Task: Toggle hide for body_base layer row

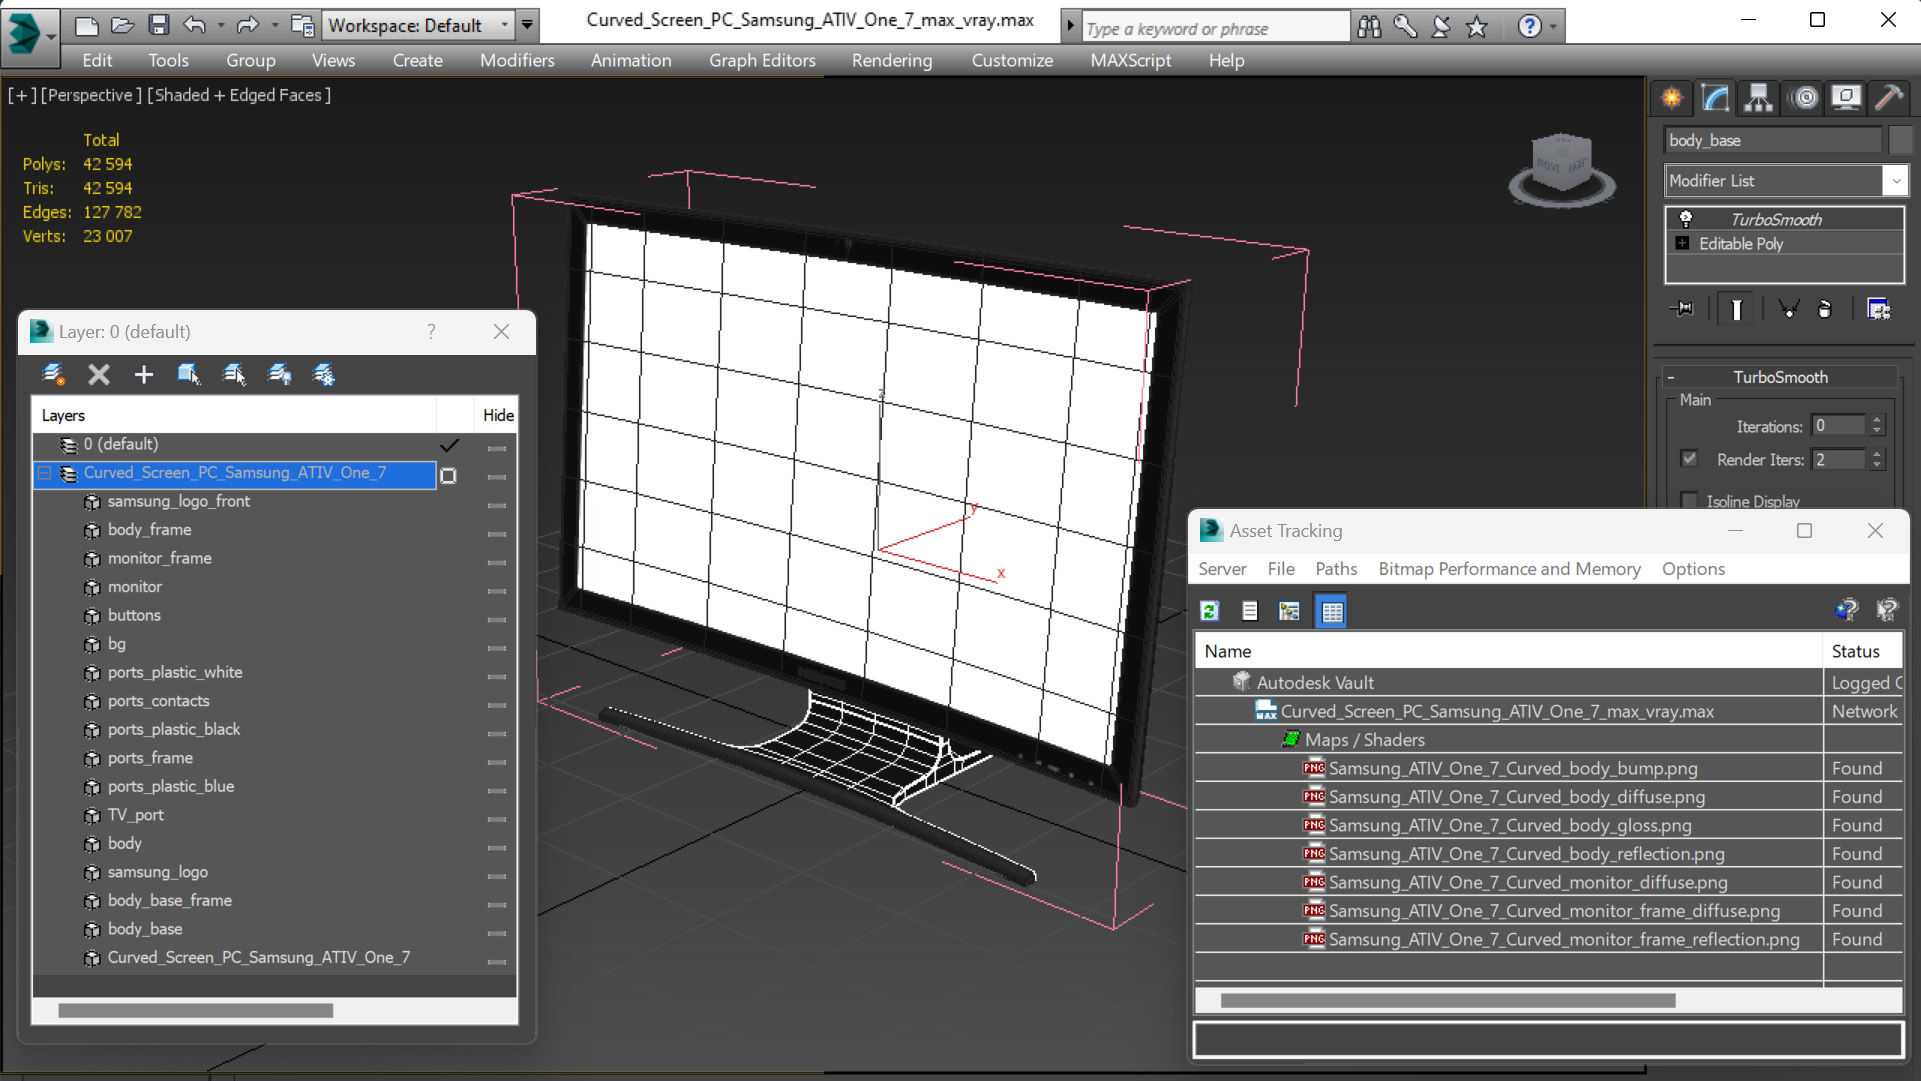Action: click(496, 933)
